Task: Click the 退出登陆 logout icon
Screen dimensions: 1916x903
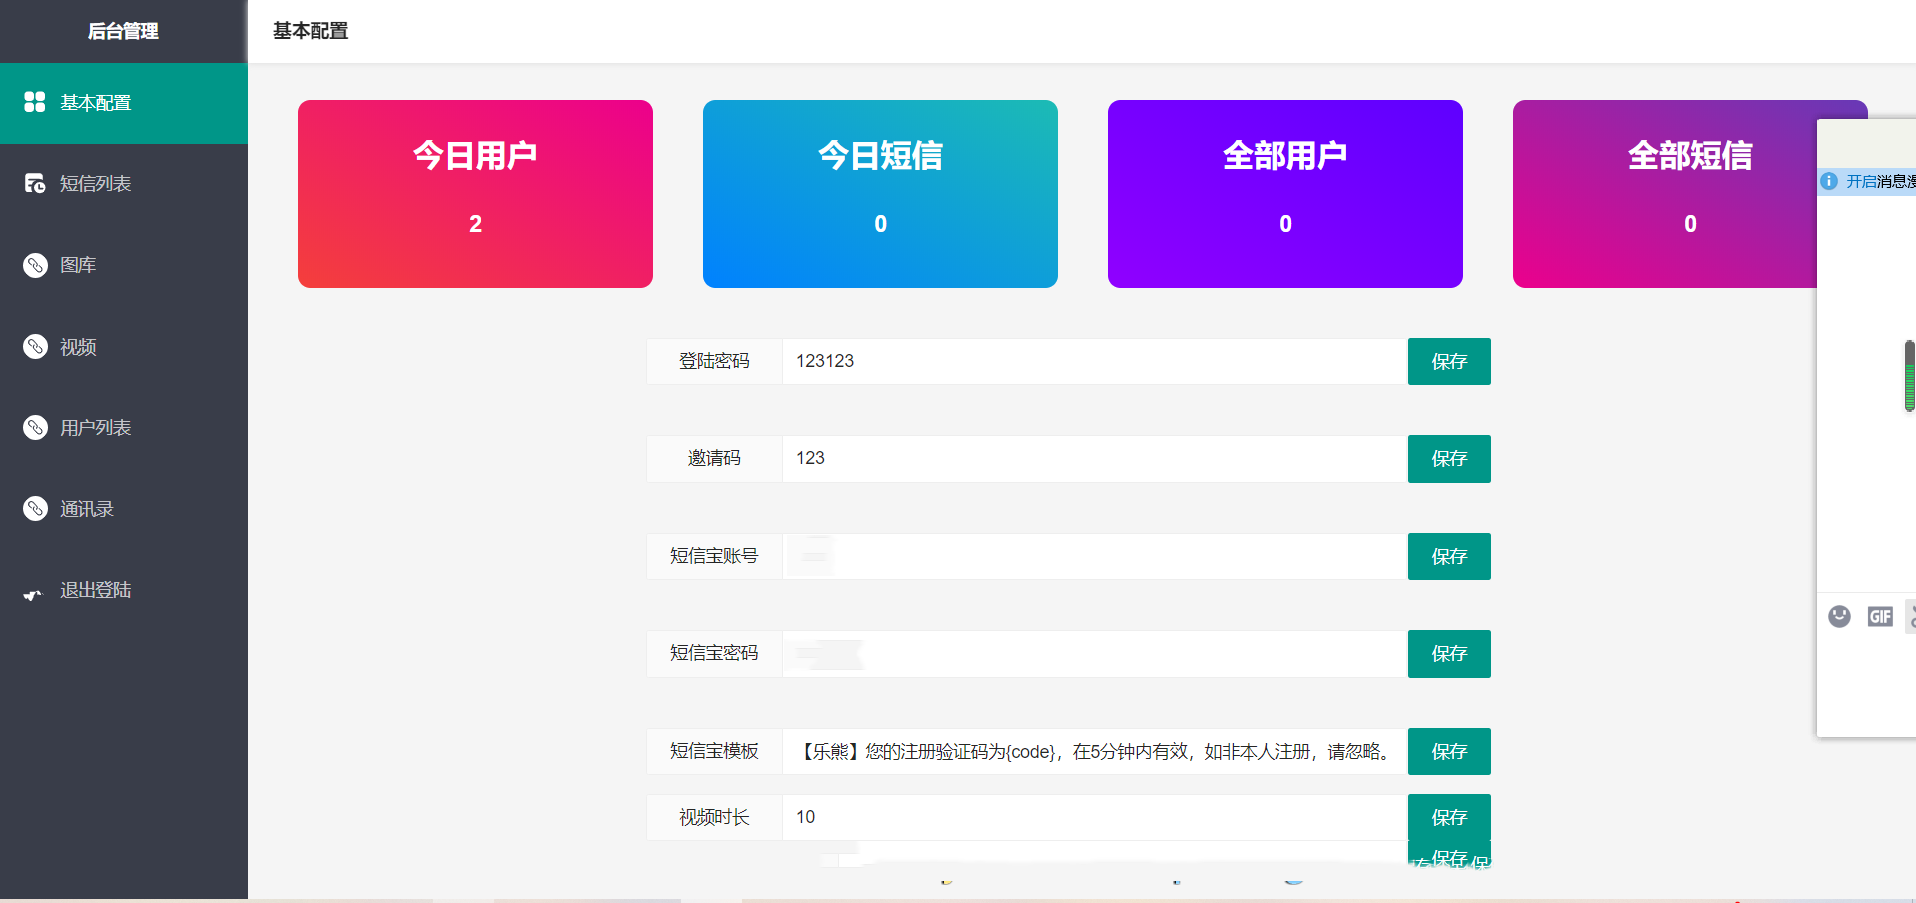Action: point(33,592)
